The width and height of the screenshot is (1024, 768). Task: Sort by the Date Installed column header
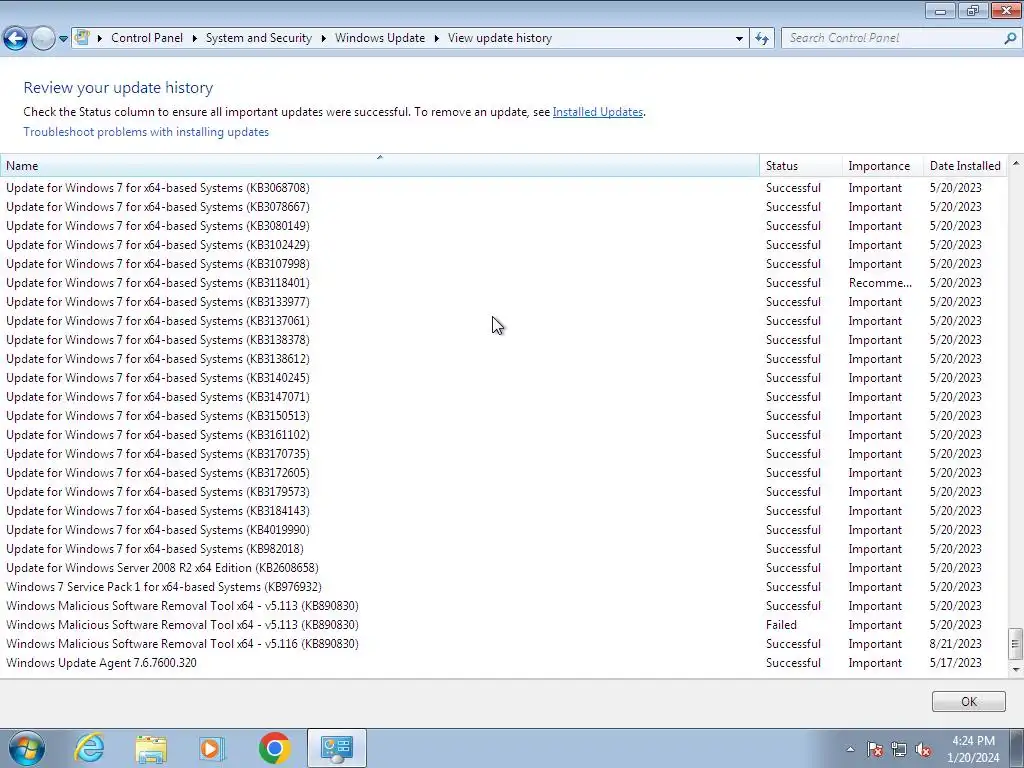pyautogui.click(x=965, y=165)
